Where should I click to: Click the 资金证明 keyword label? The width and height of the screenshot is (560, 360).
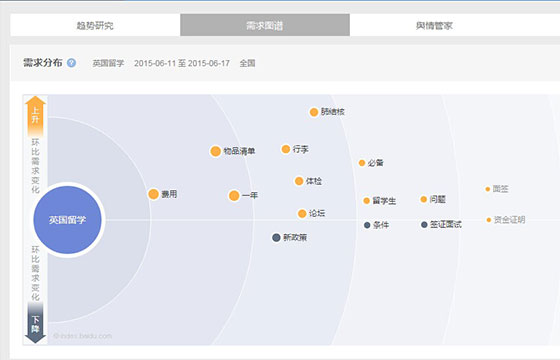(x=509, y=220)
